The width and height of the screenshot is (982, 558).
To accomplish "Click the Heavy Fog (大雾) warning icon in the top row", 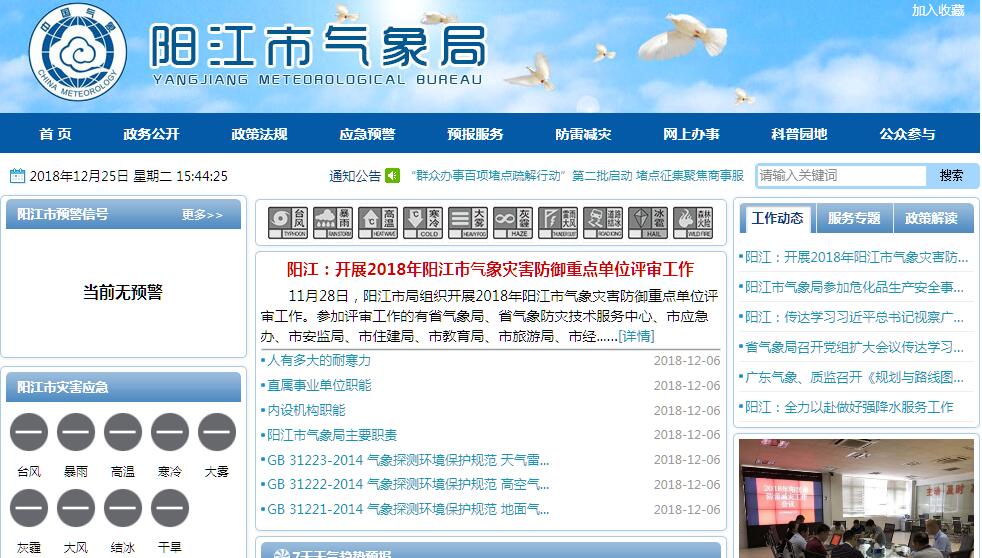I will (468, 223).
